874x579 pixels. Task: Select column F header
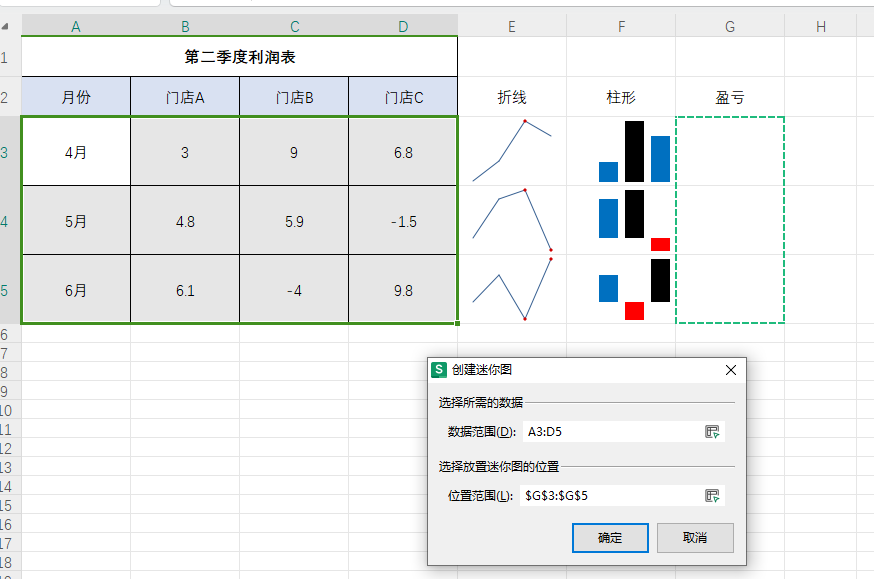621,26
